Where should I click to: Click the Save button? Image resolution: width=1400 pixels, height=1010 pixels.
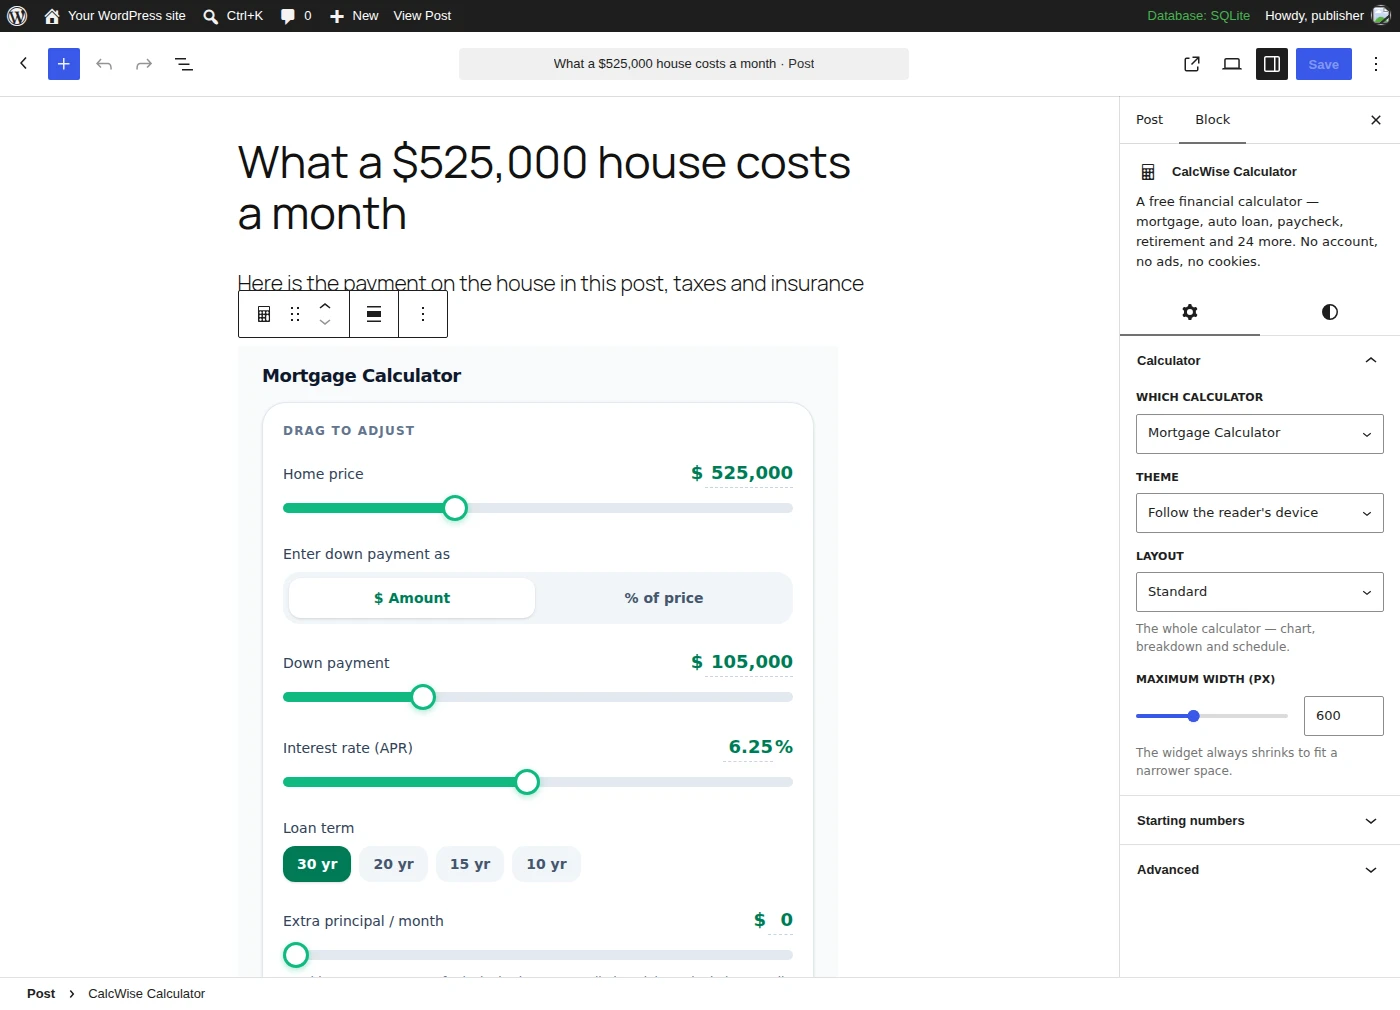tap(1324, 64)
